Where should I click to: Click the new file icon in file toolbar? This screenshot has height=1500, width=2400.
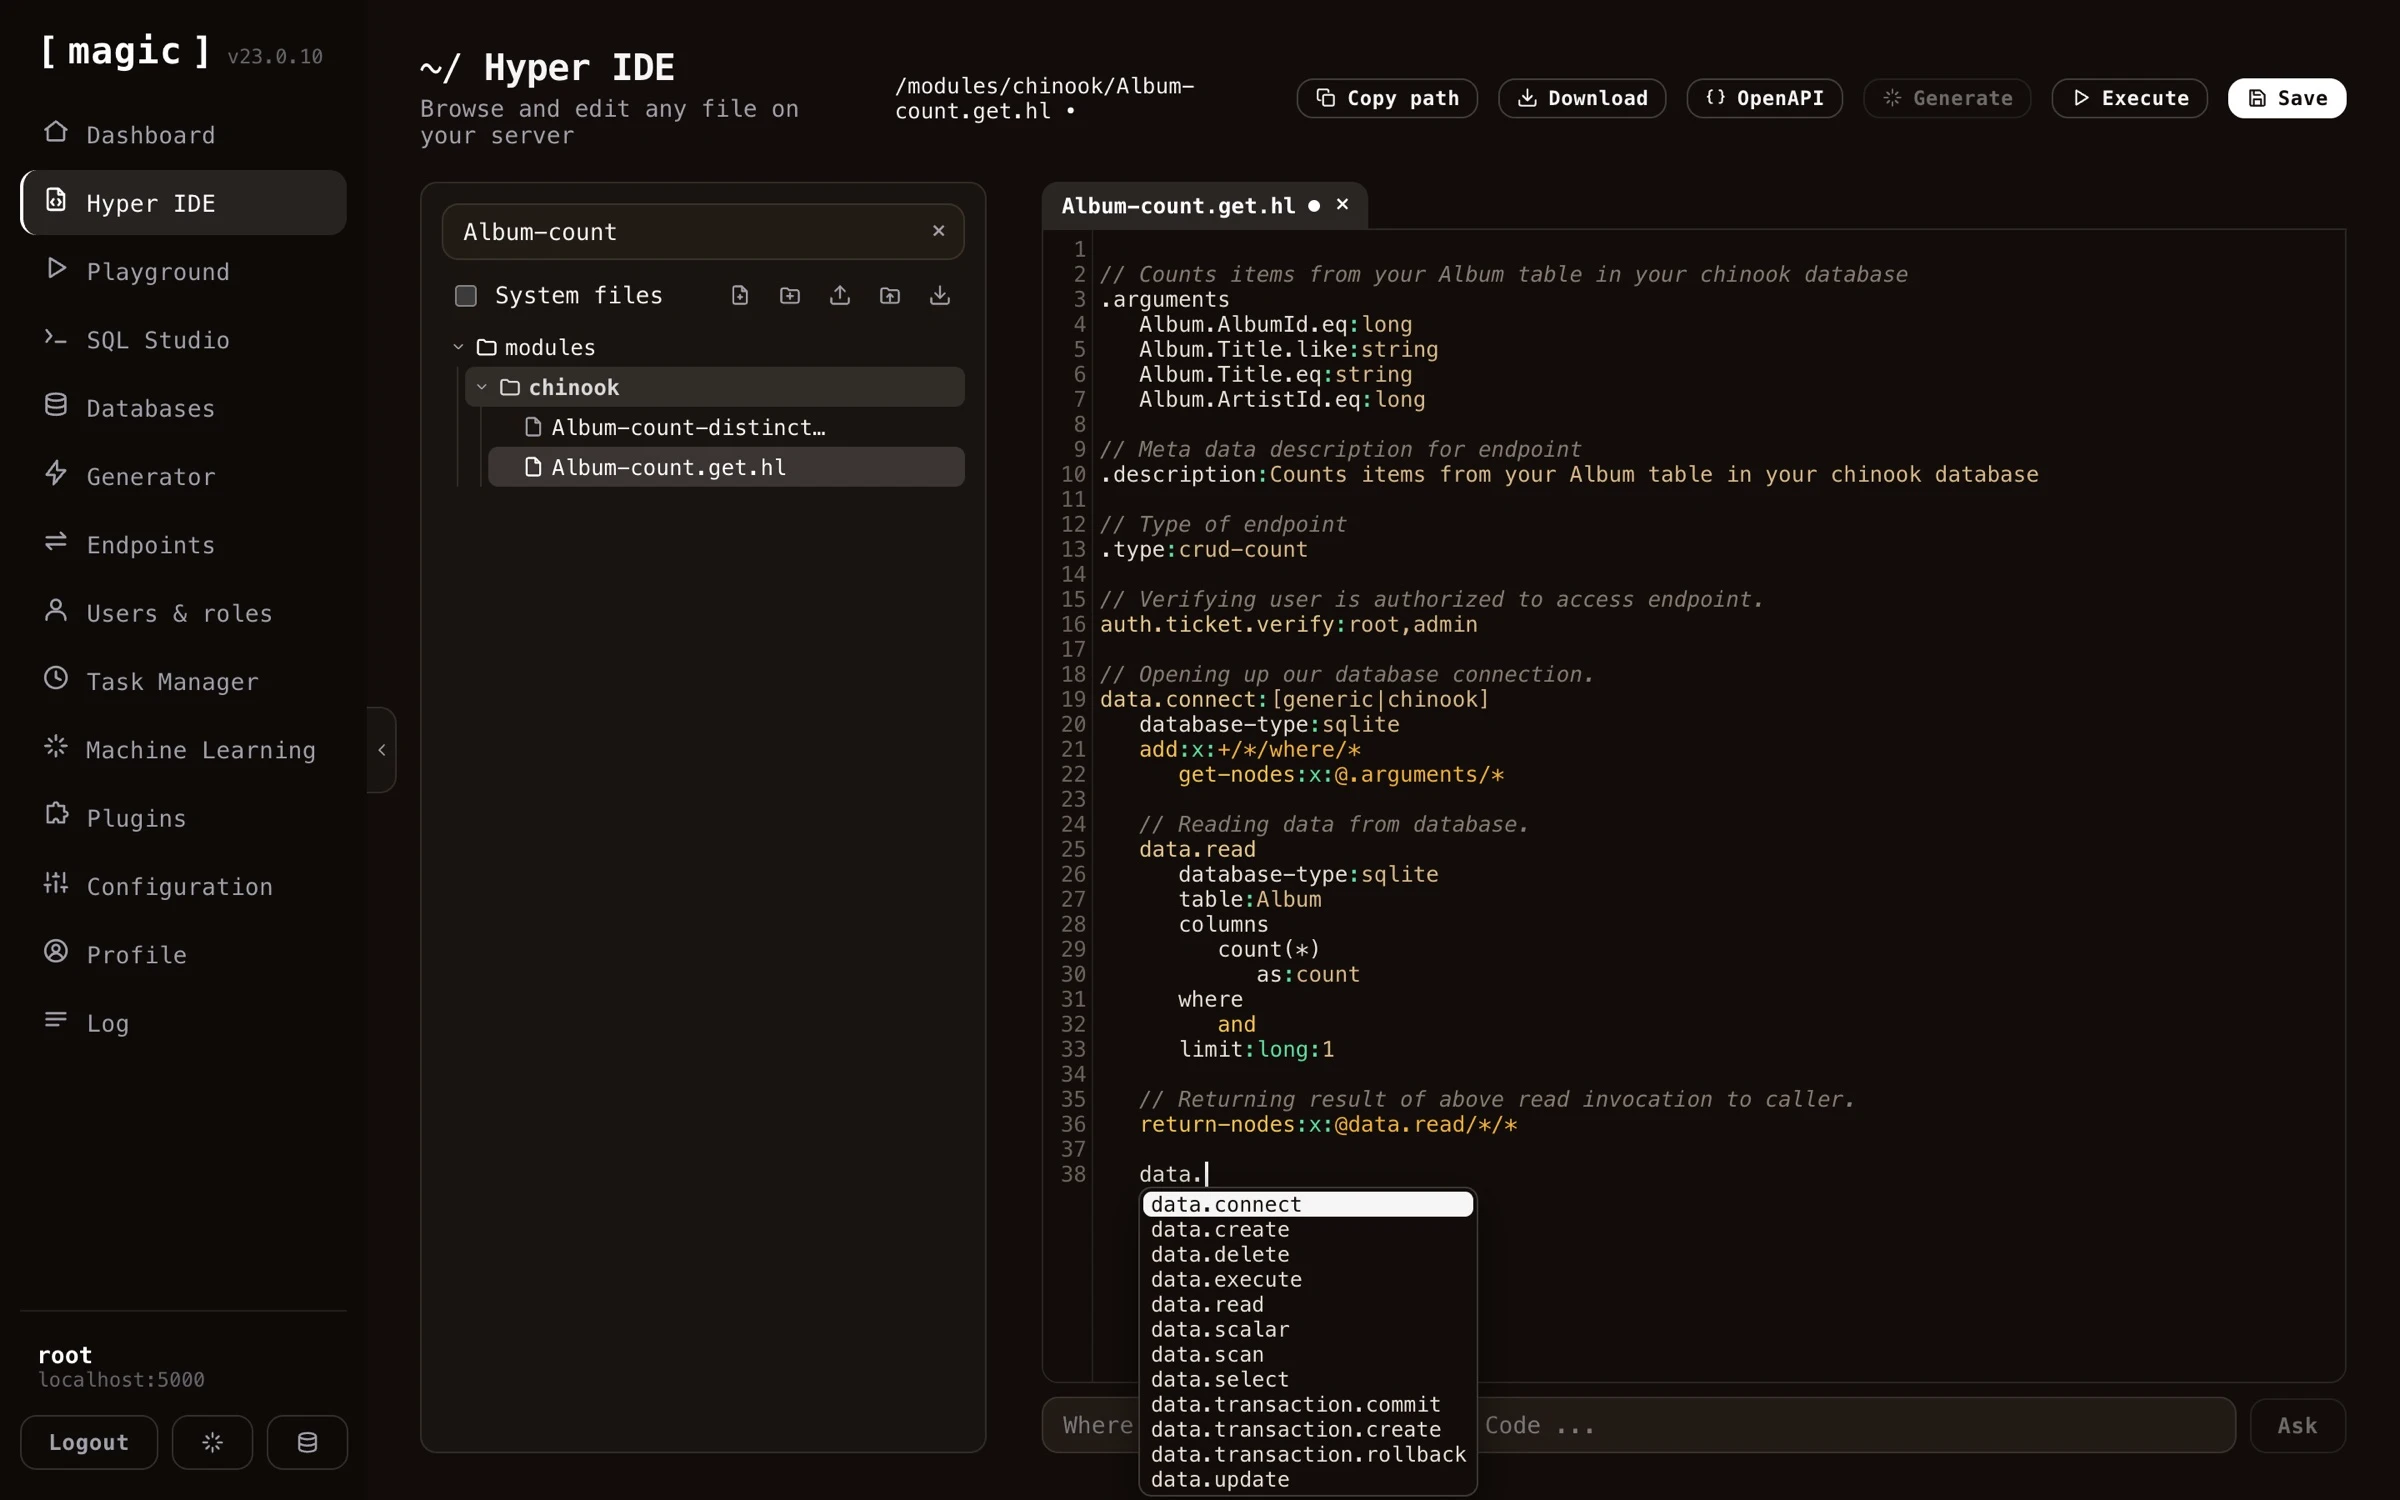click(x=740, y=295)
